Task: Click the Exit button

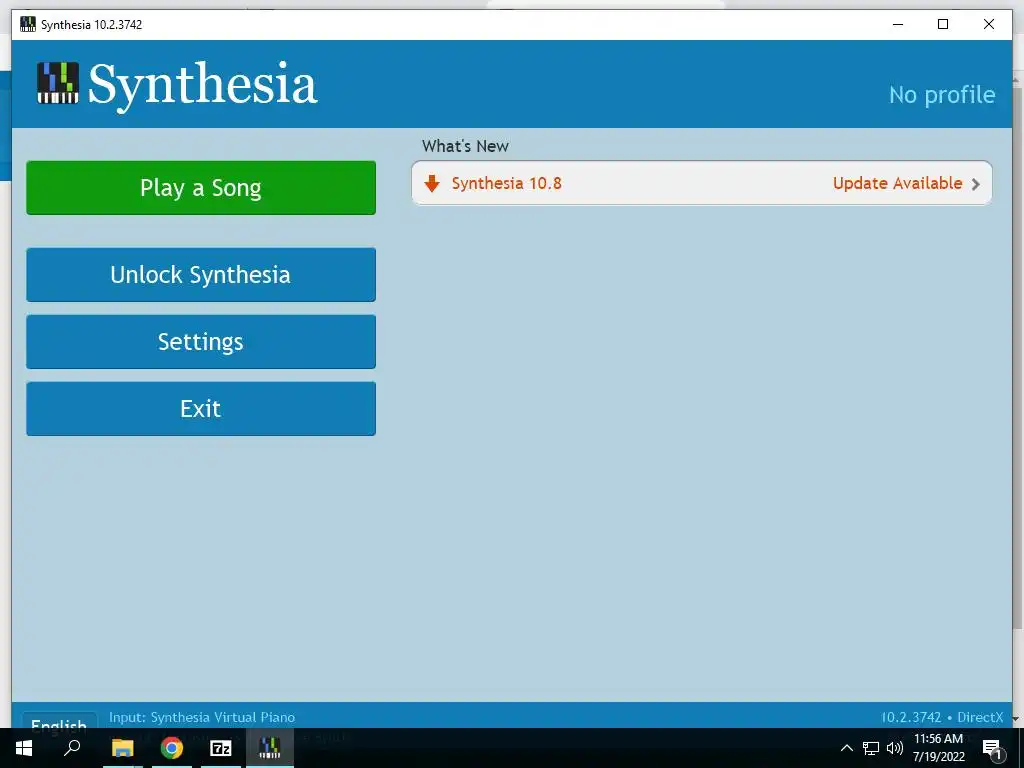Action: [x=200, y=409]
